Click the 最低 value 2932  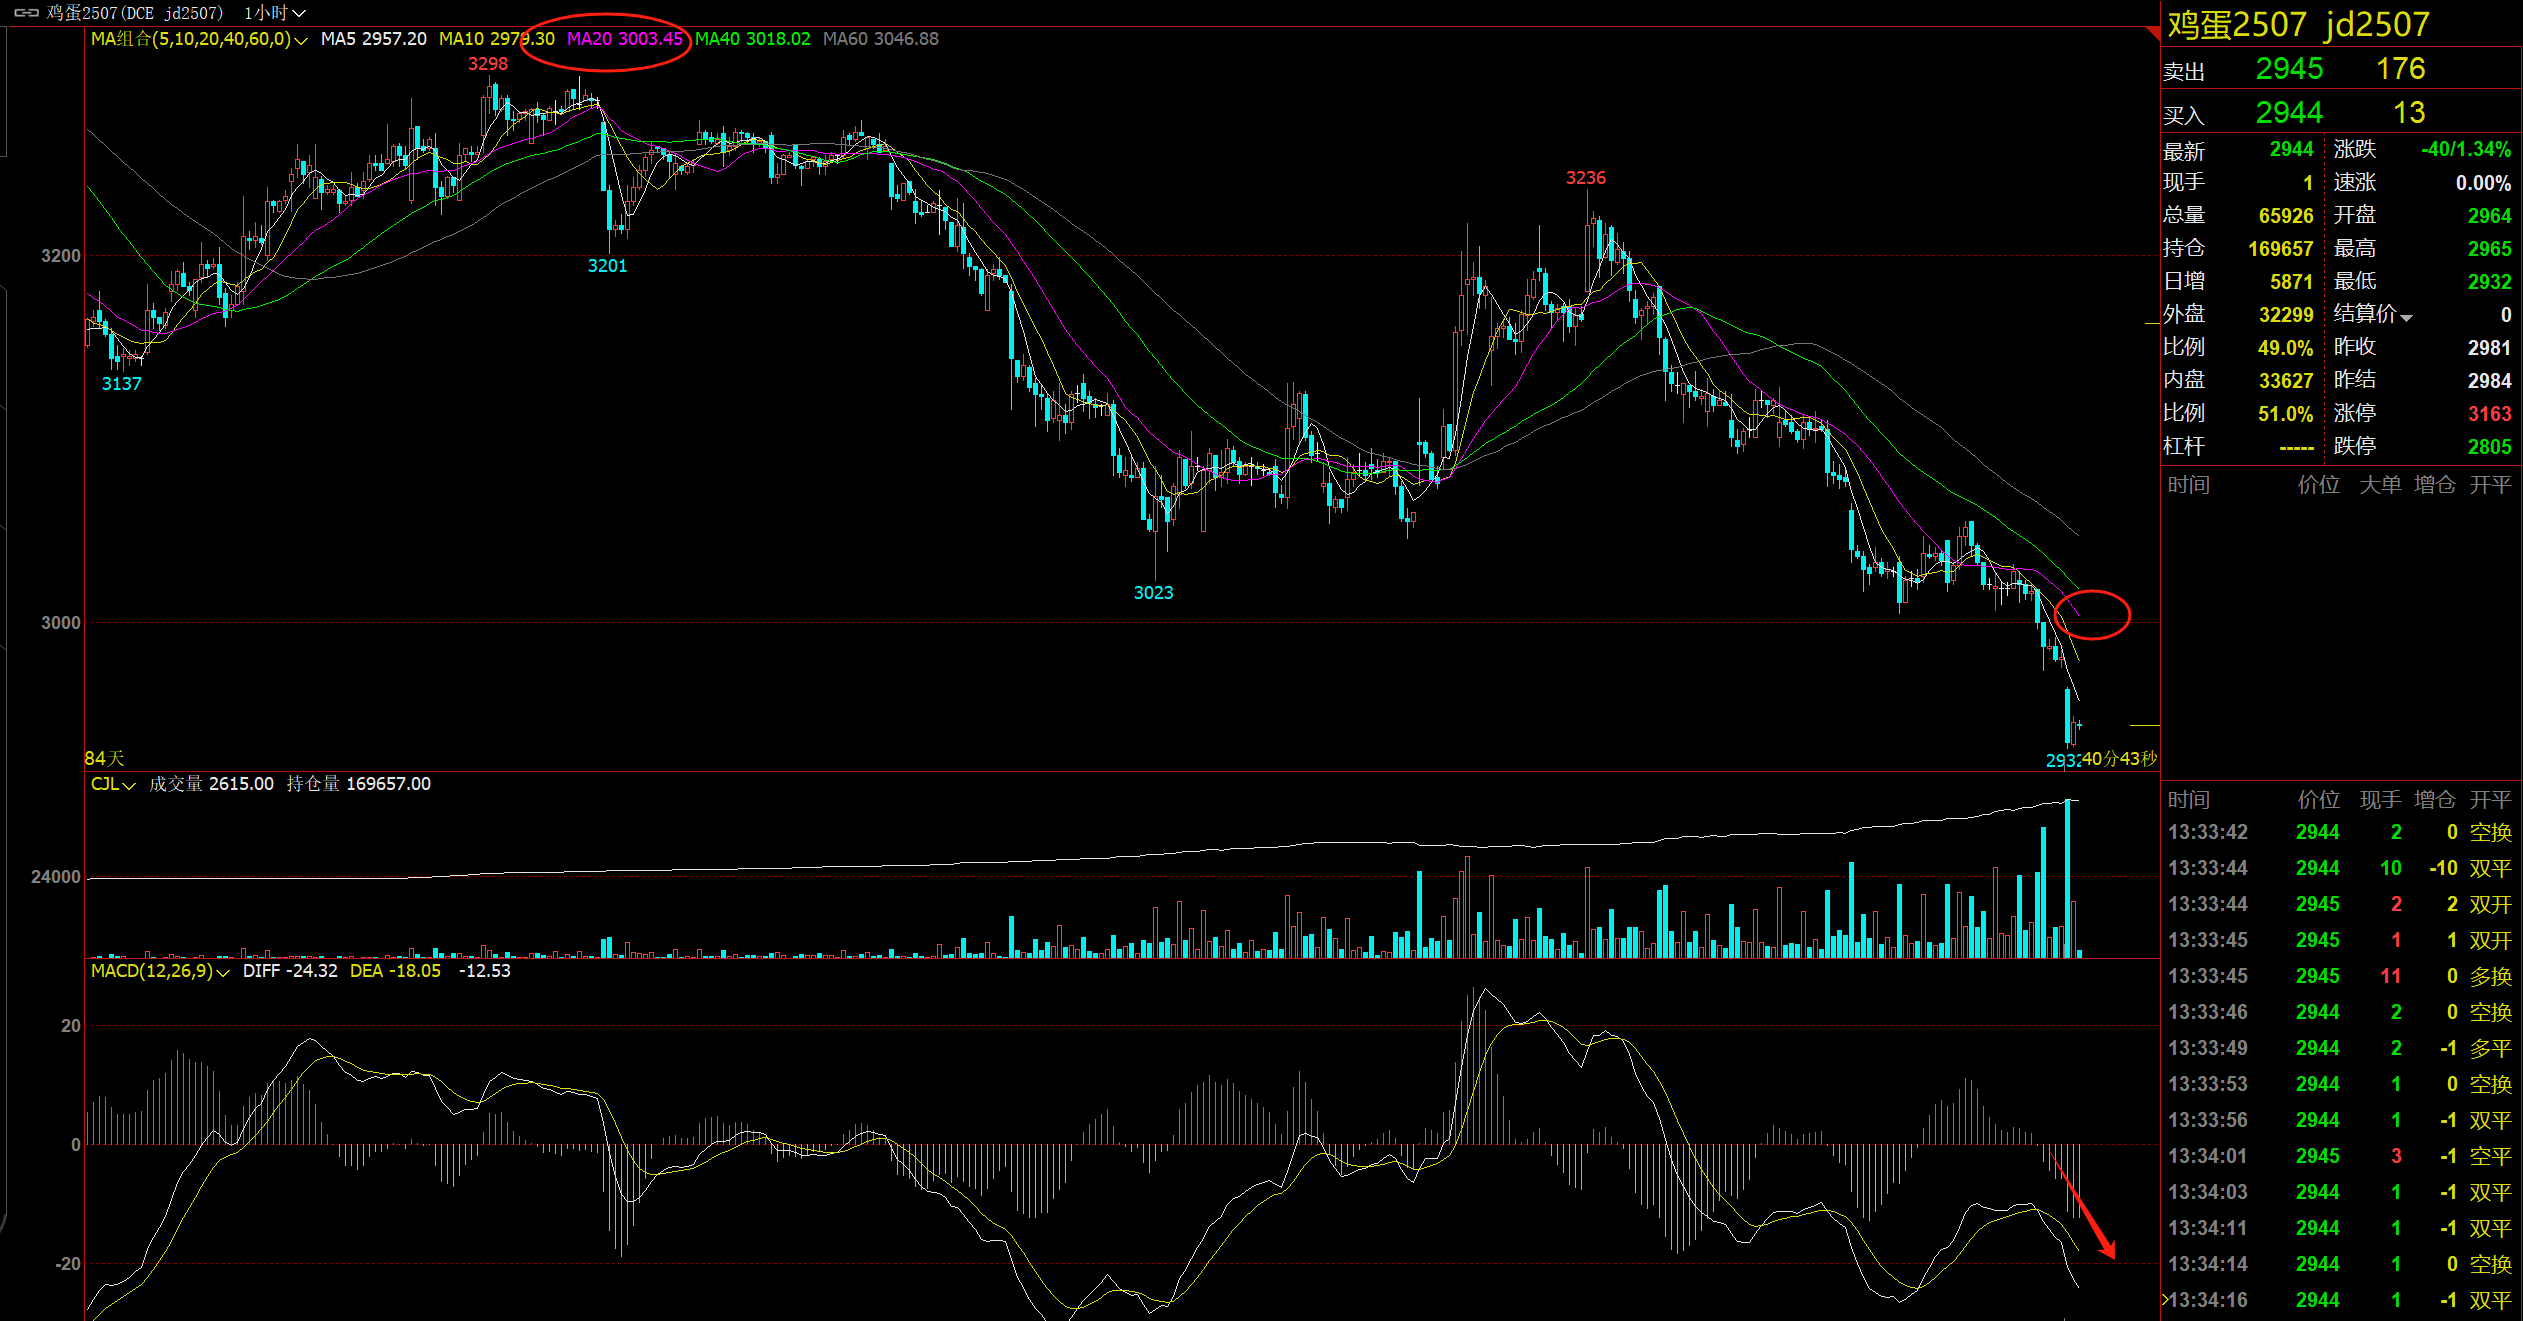click(x=2489, y=282)
